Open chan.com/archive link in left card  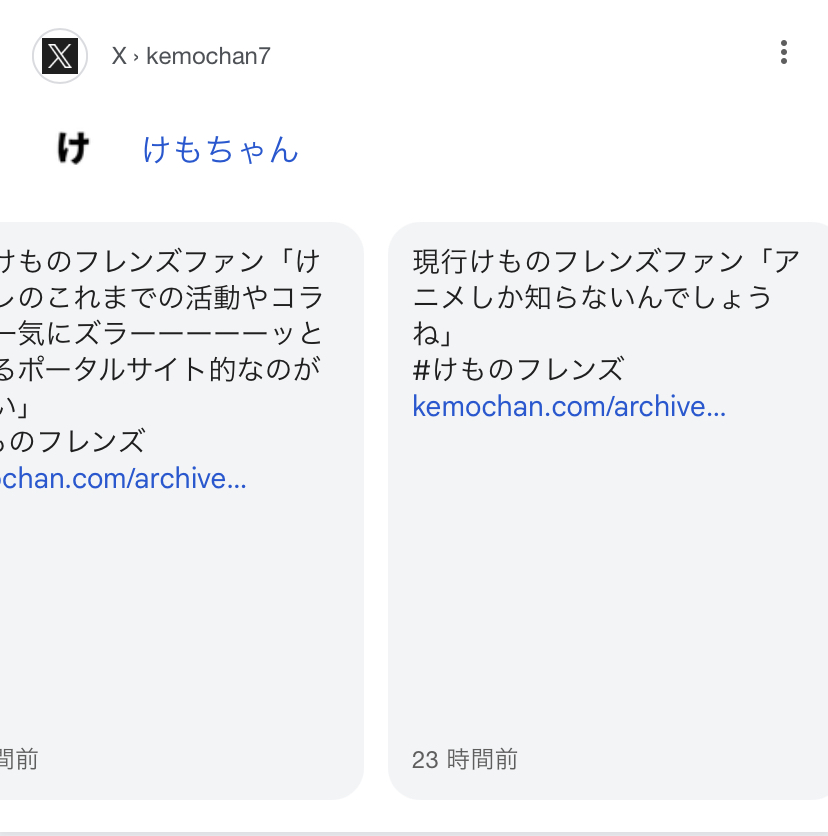click(123, 478)
